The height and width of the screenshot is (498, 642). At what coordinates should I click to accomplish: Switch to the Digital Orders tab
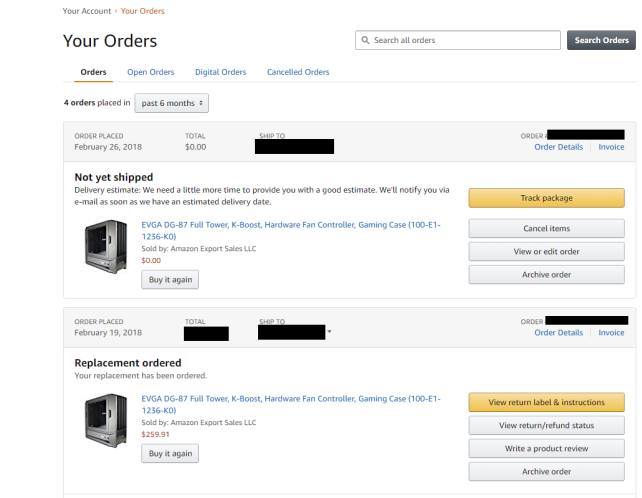(x=220, y=72)
